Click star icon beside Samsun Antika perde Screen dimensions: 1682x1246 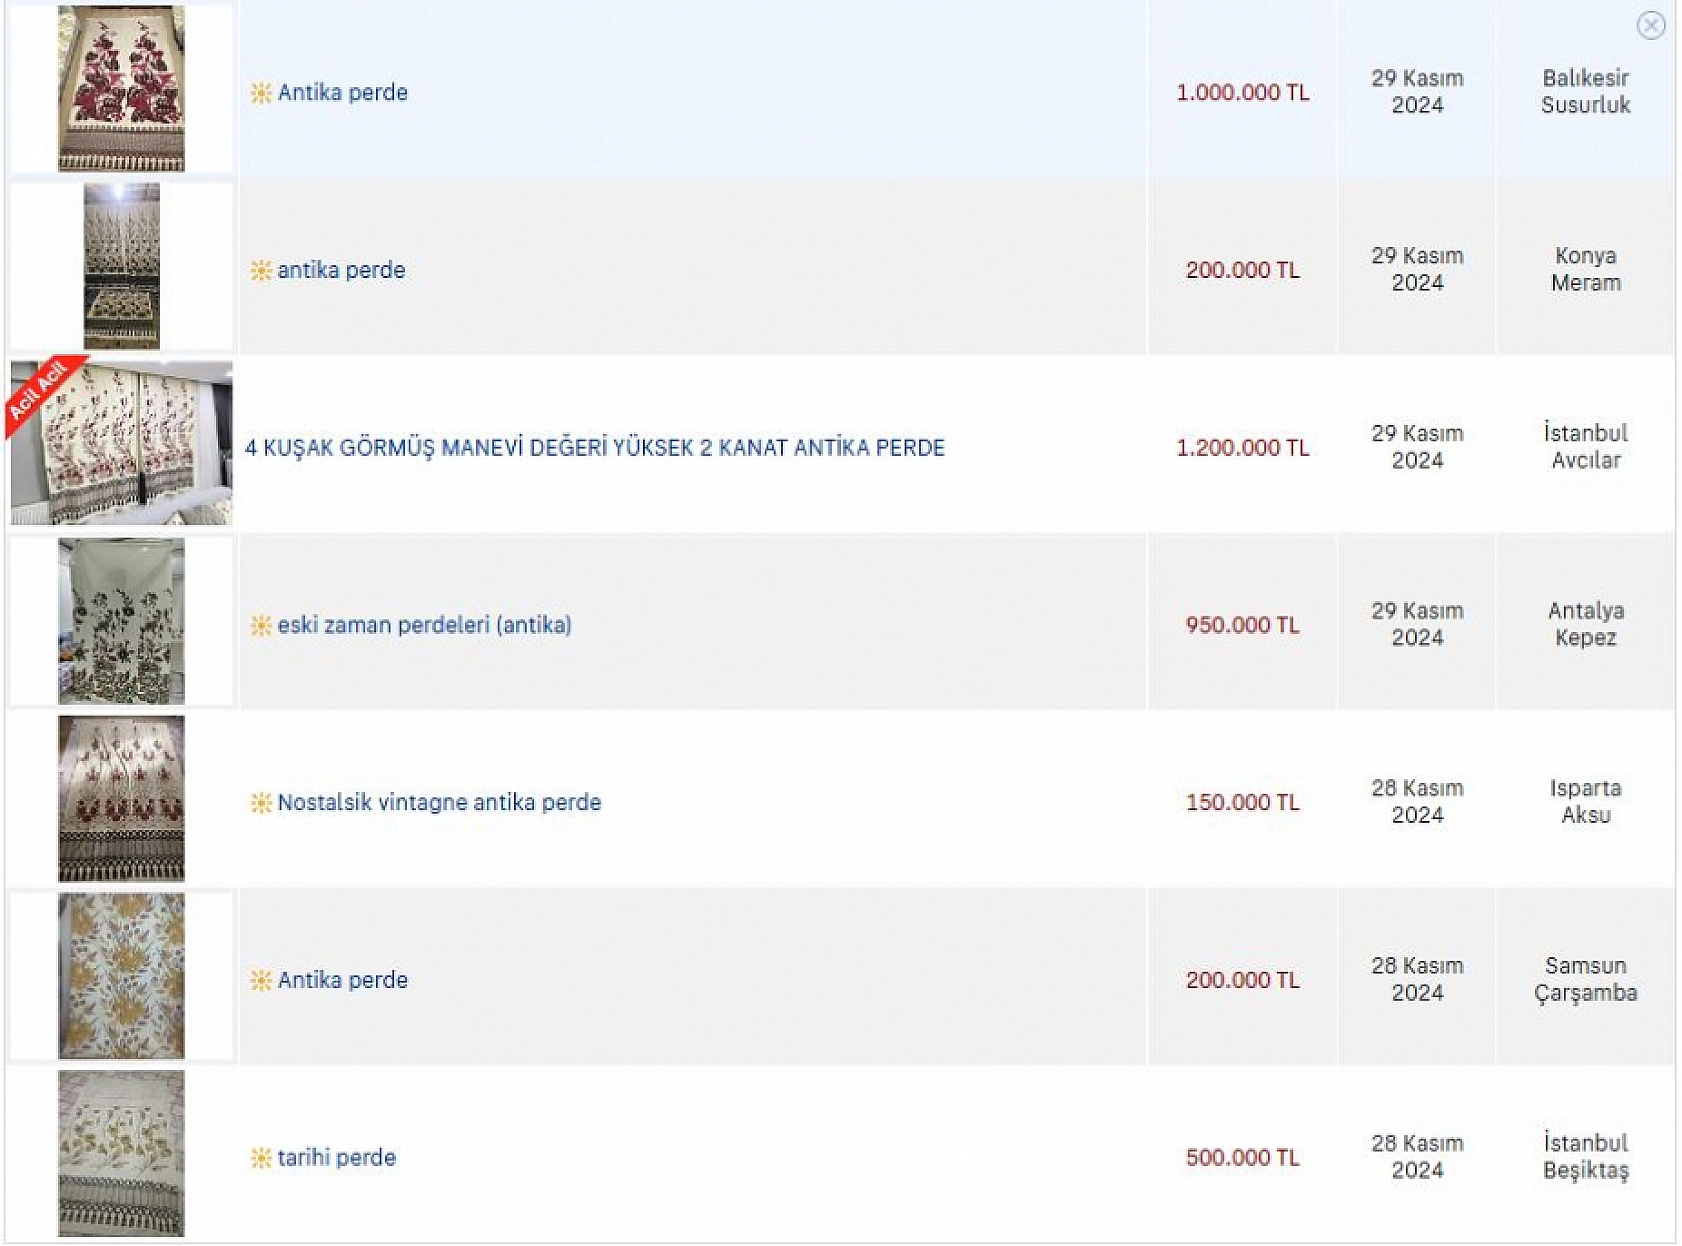click(261, 981)
